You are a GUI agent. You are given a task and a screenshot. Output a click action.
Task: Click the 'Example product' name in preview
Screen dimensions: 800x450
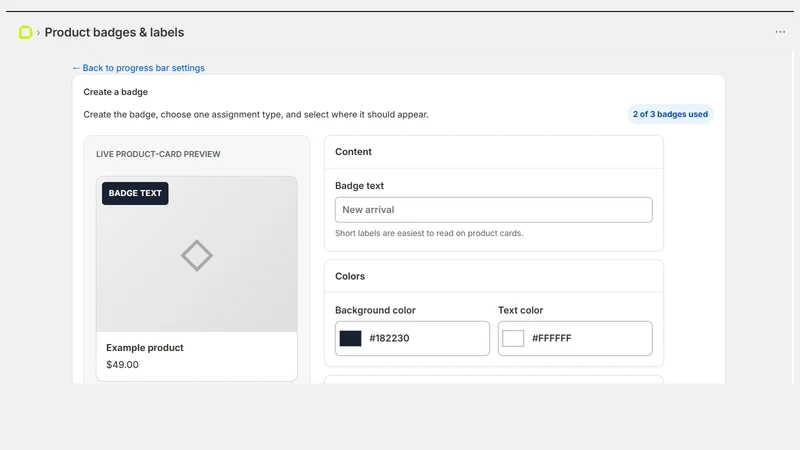tap(145, 347)
